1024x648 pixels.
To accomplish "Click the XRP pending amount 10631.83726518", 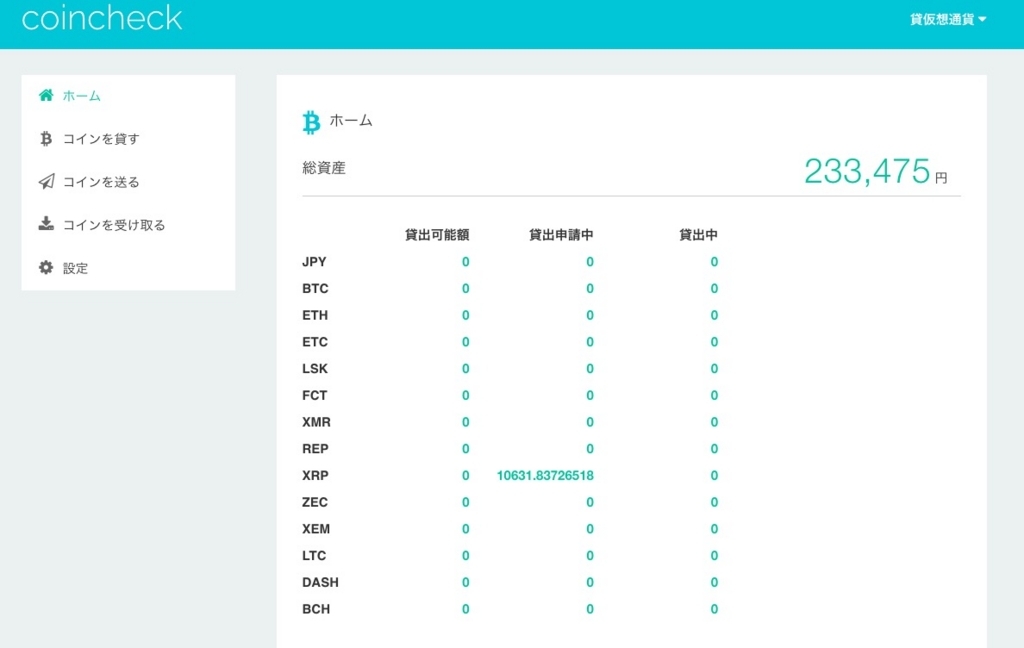I will pyautogui.click(x=545, y=476).
